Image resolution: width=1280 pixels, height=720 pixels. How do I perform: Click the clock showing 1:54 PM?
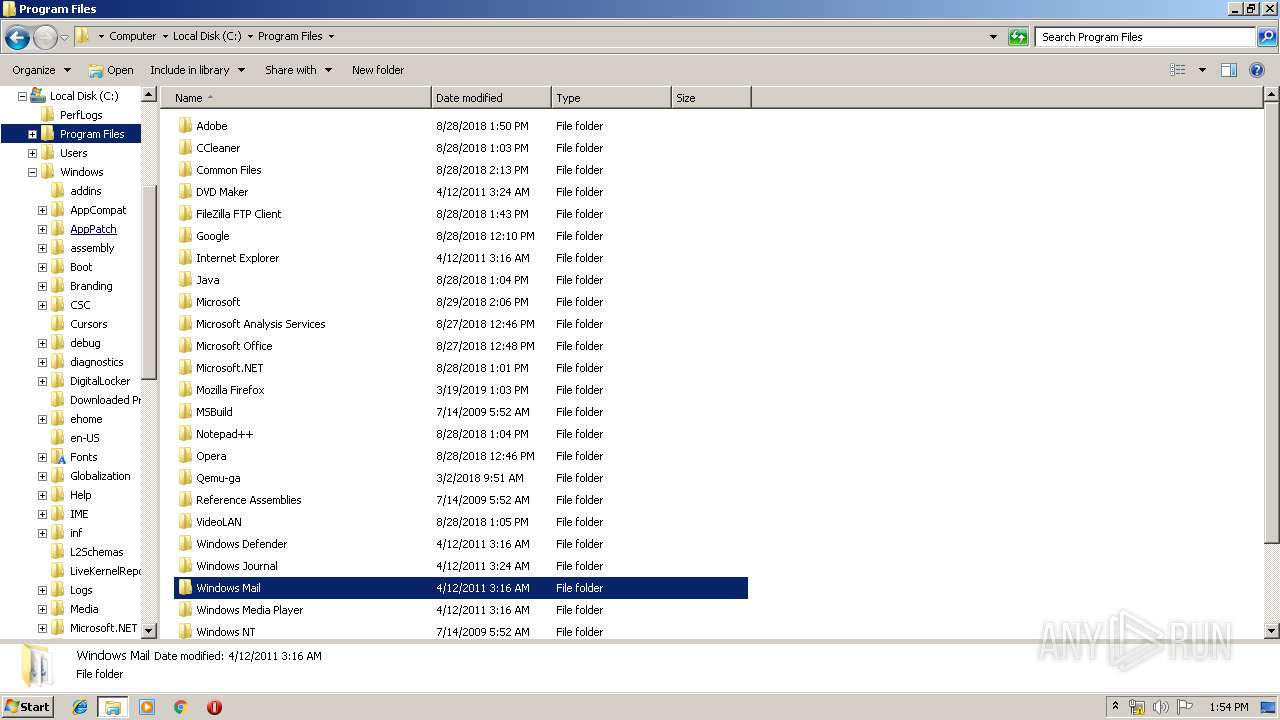point(1228,707)
